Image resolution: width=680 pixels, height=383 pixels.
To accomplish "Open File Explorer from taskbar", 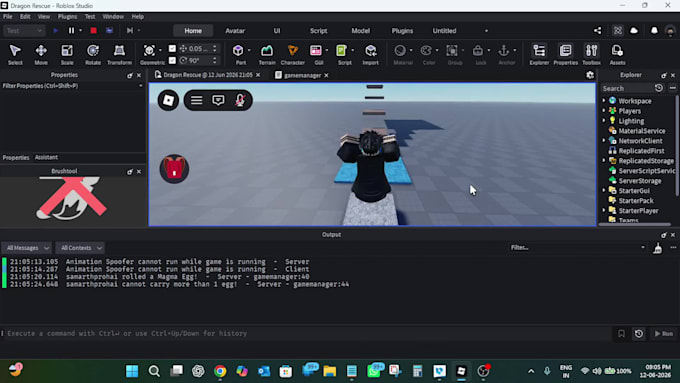I will pyautogui.click(x=330, y=371).
